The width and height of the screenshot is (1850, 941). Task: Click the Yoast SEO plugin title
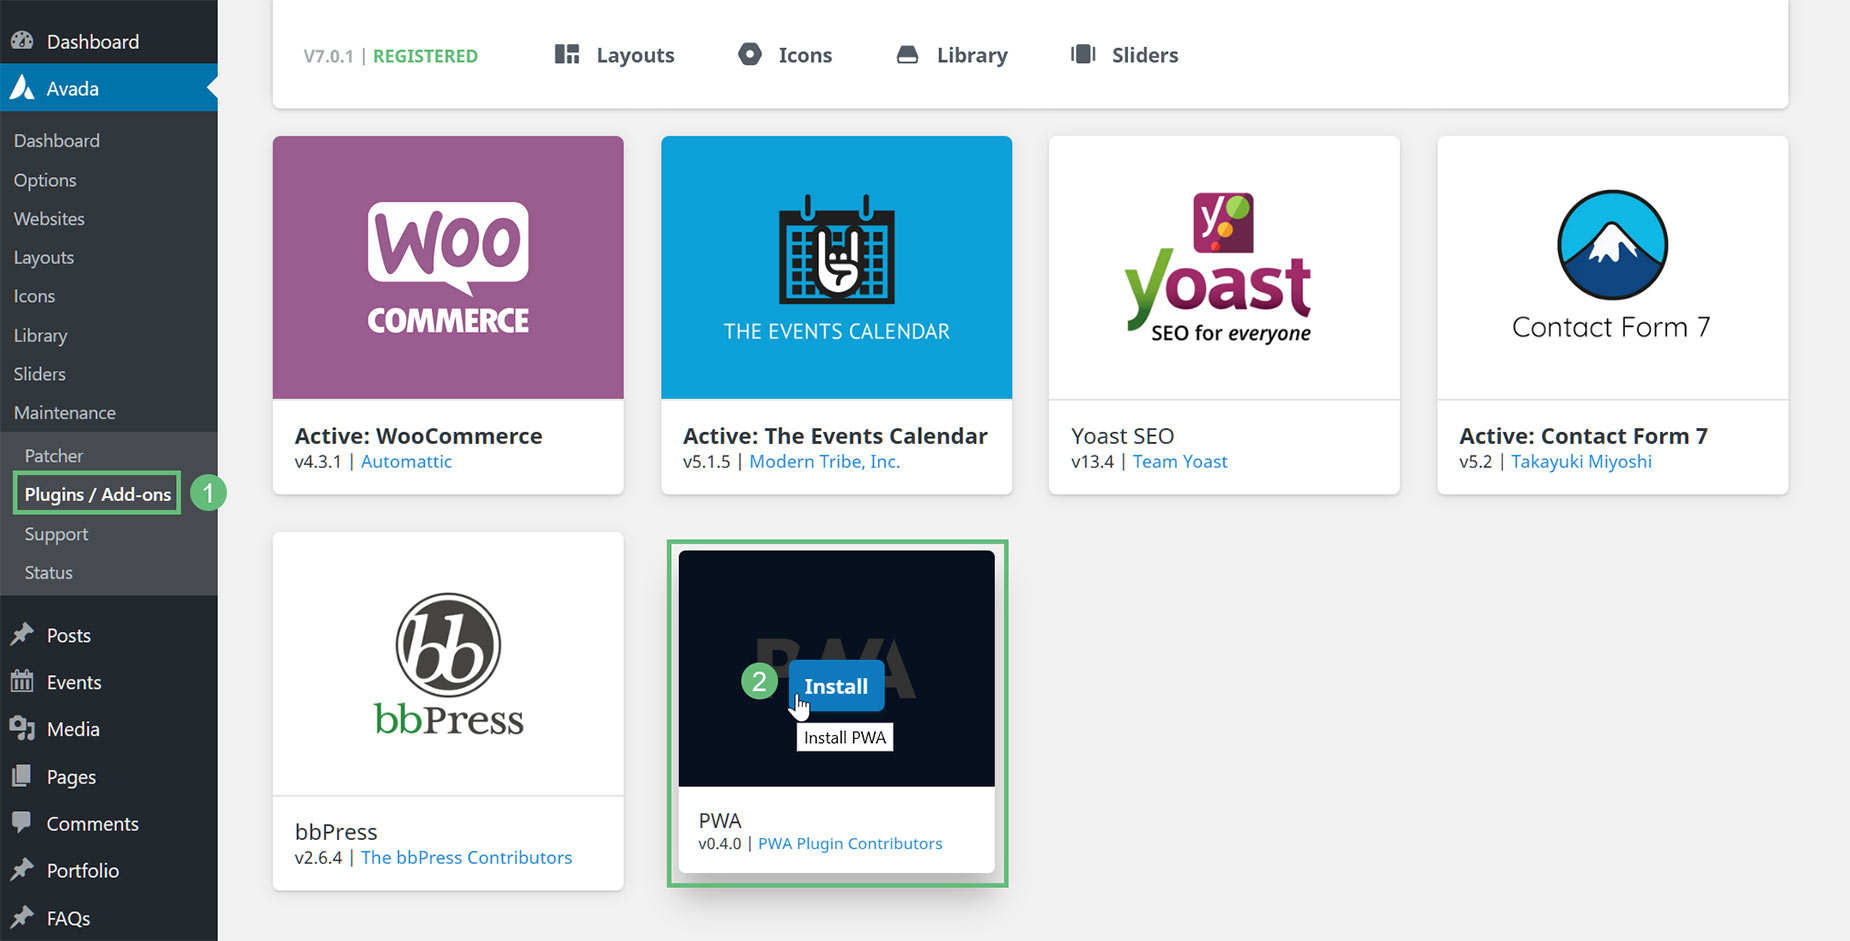pos(1122,436)
